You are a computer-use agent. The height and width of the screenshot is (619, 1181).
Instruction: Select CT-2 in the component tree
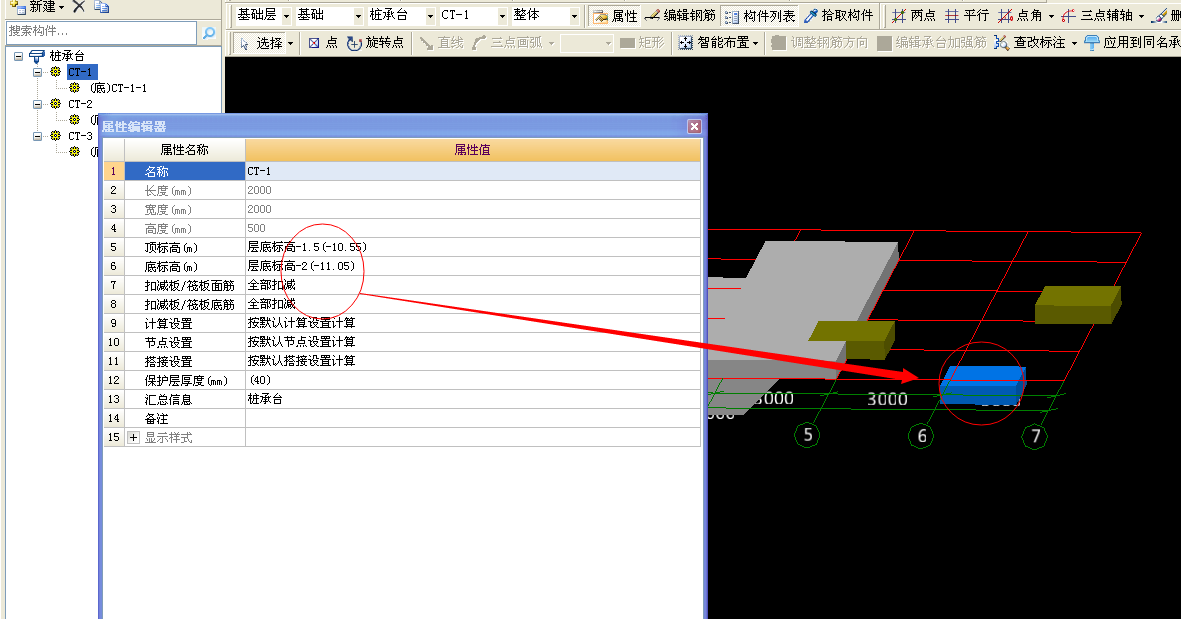click(x=81, y=104)
